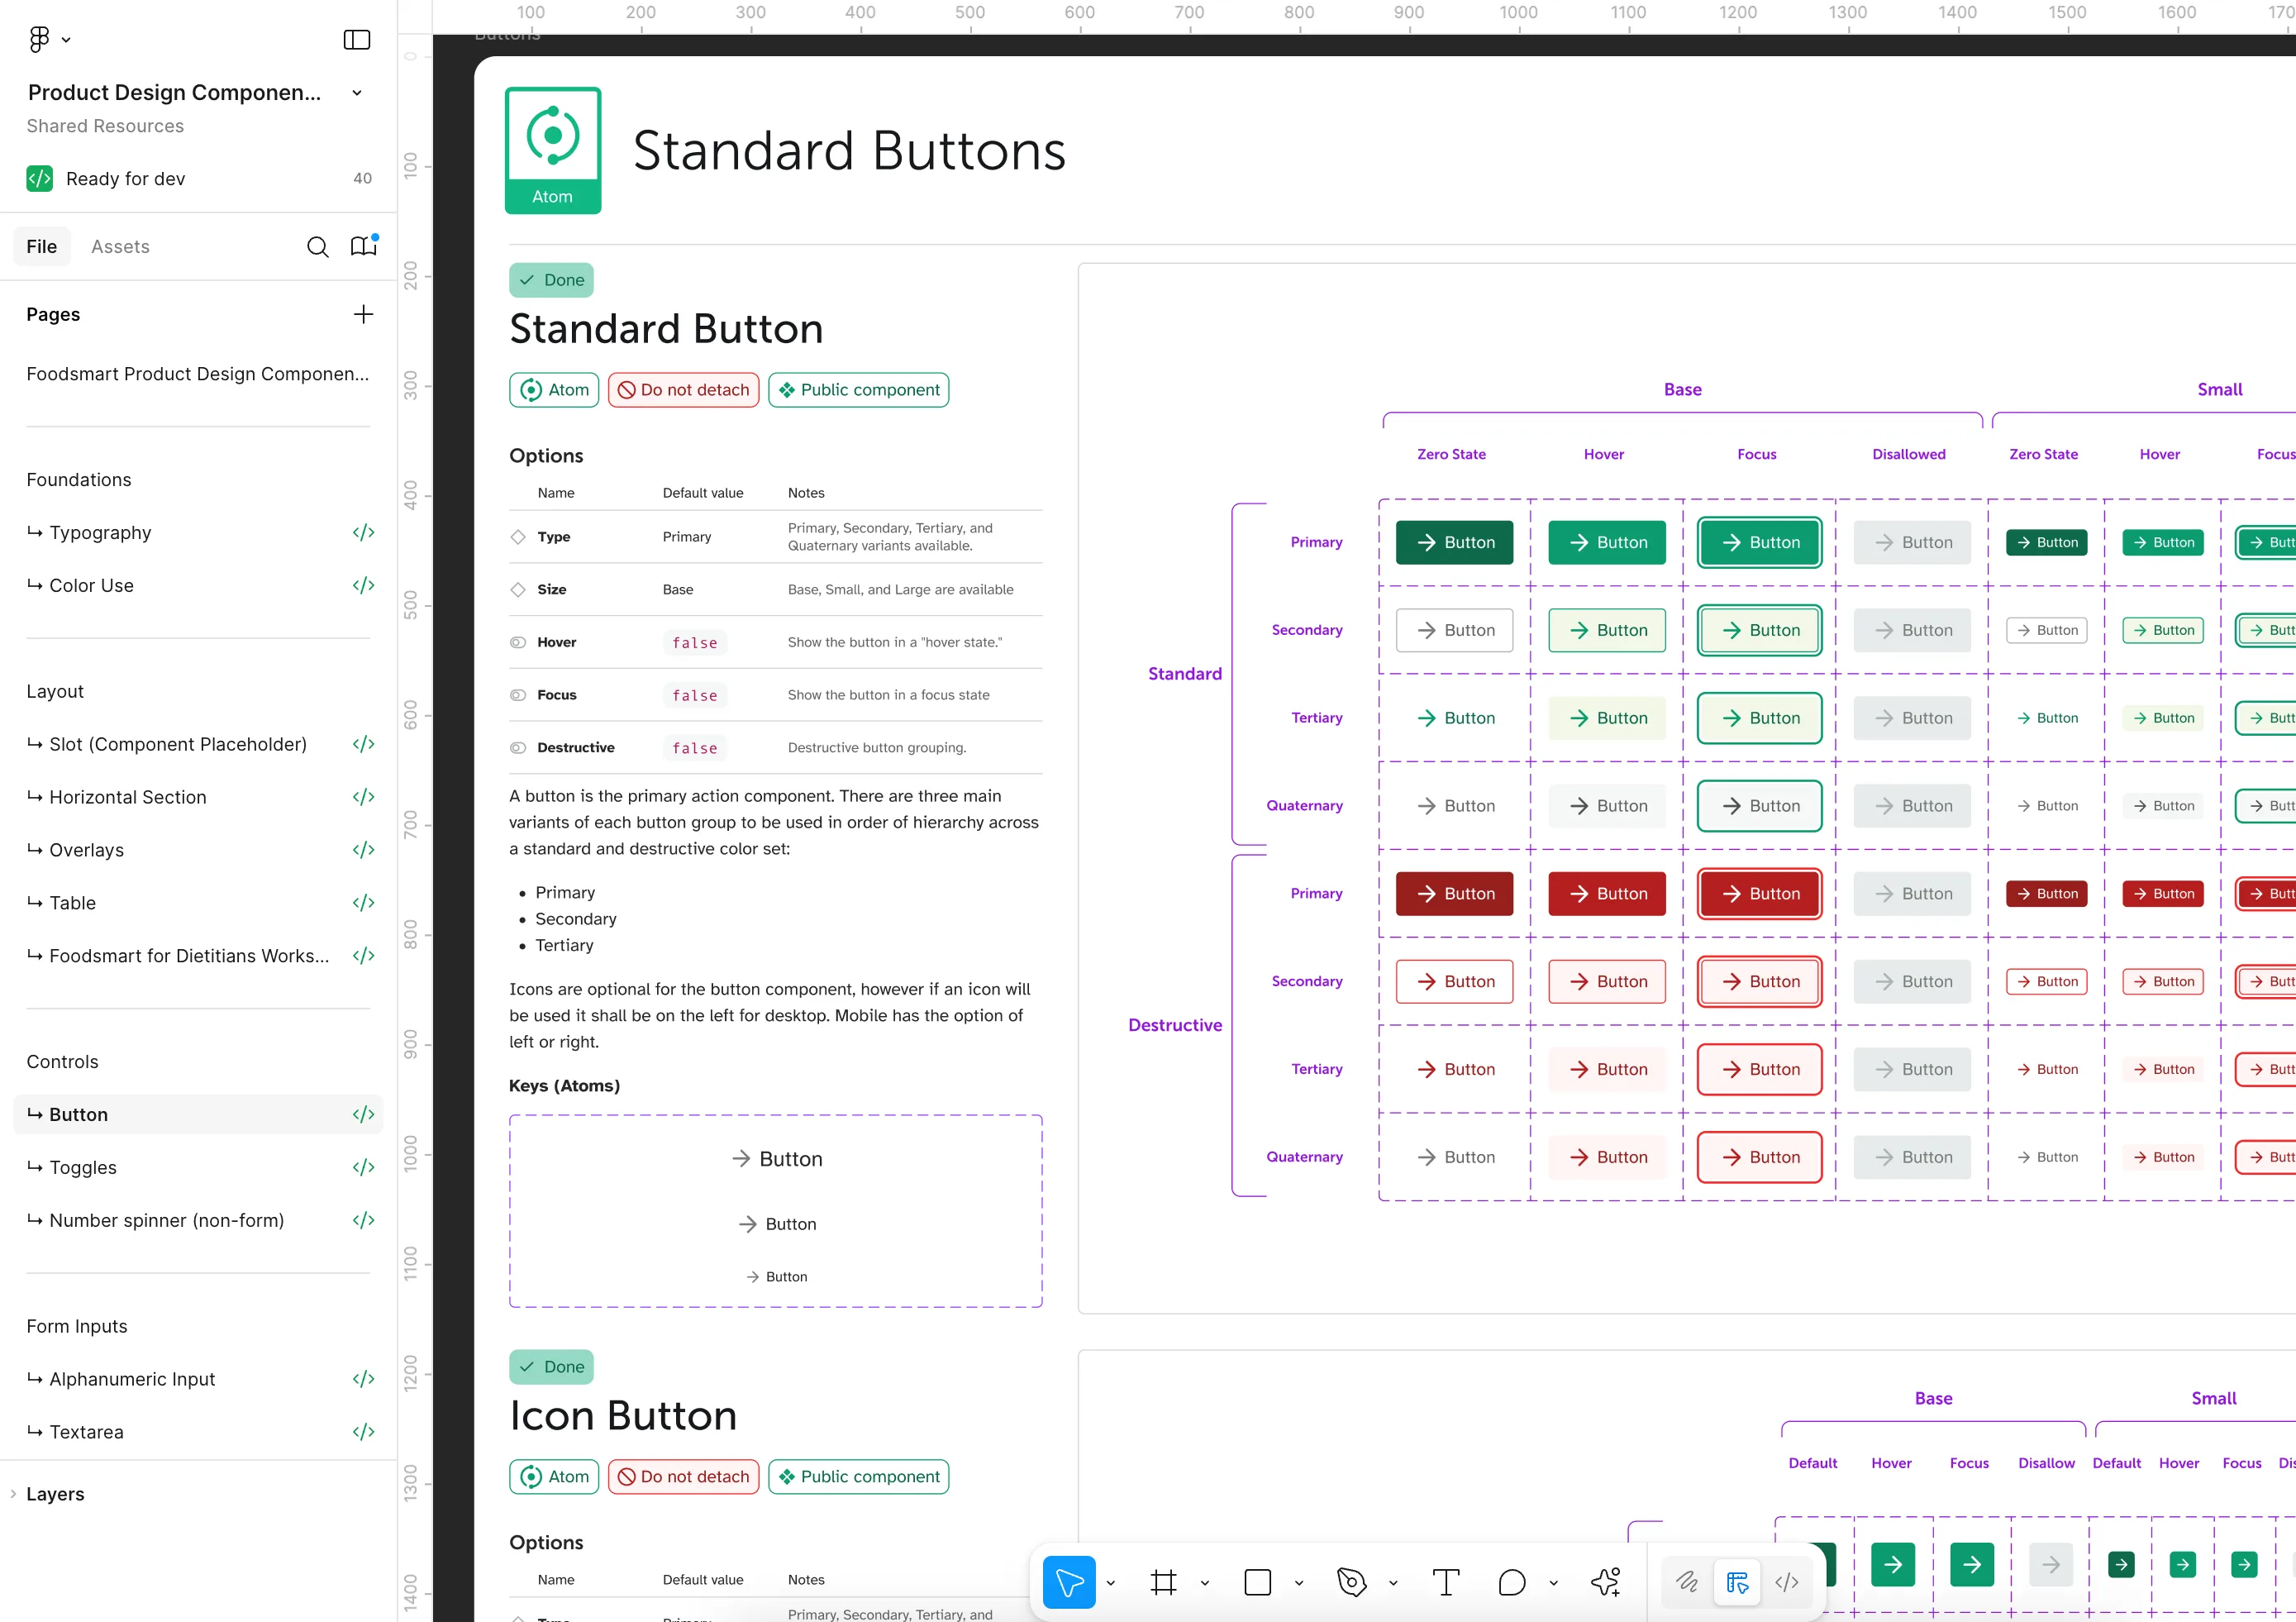2296x1622 pixels.
Task: Click Public component tag under Standard Button
Action: click(x=859, y=390)
